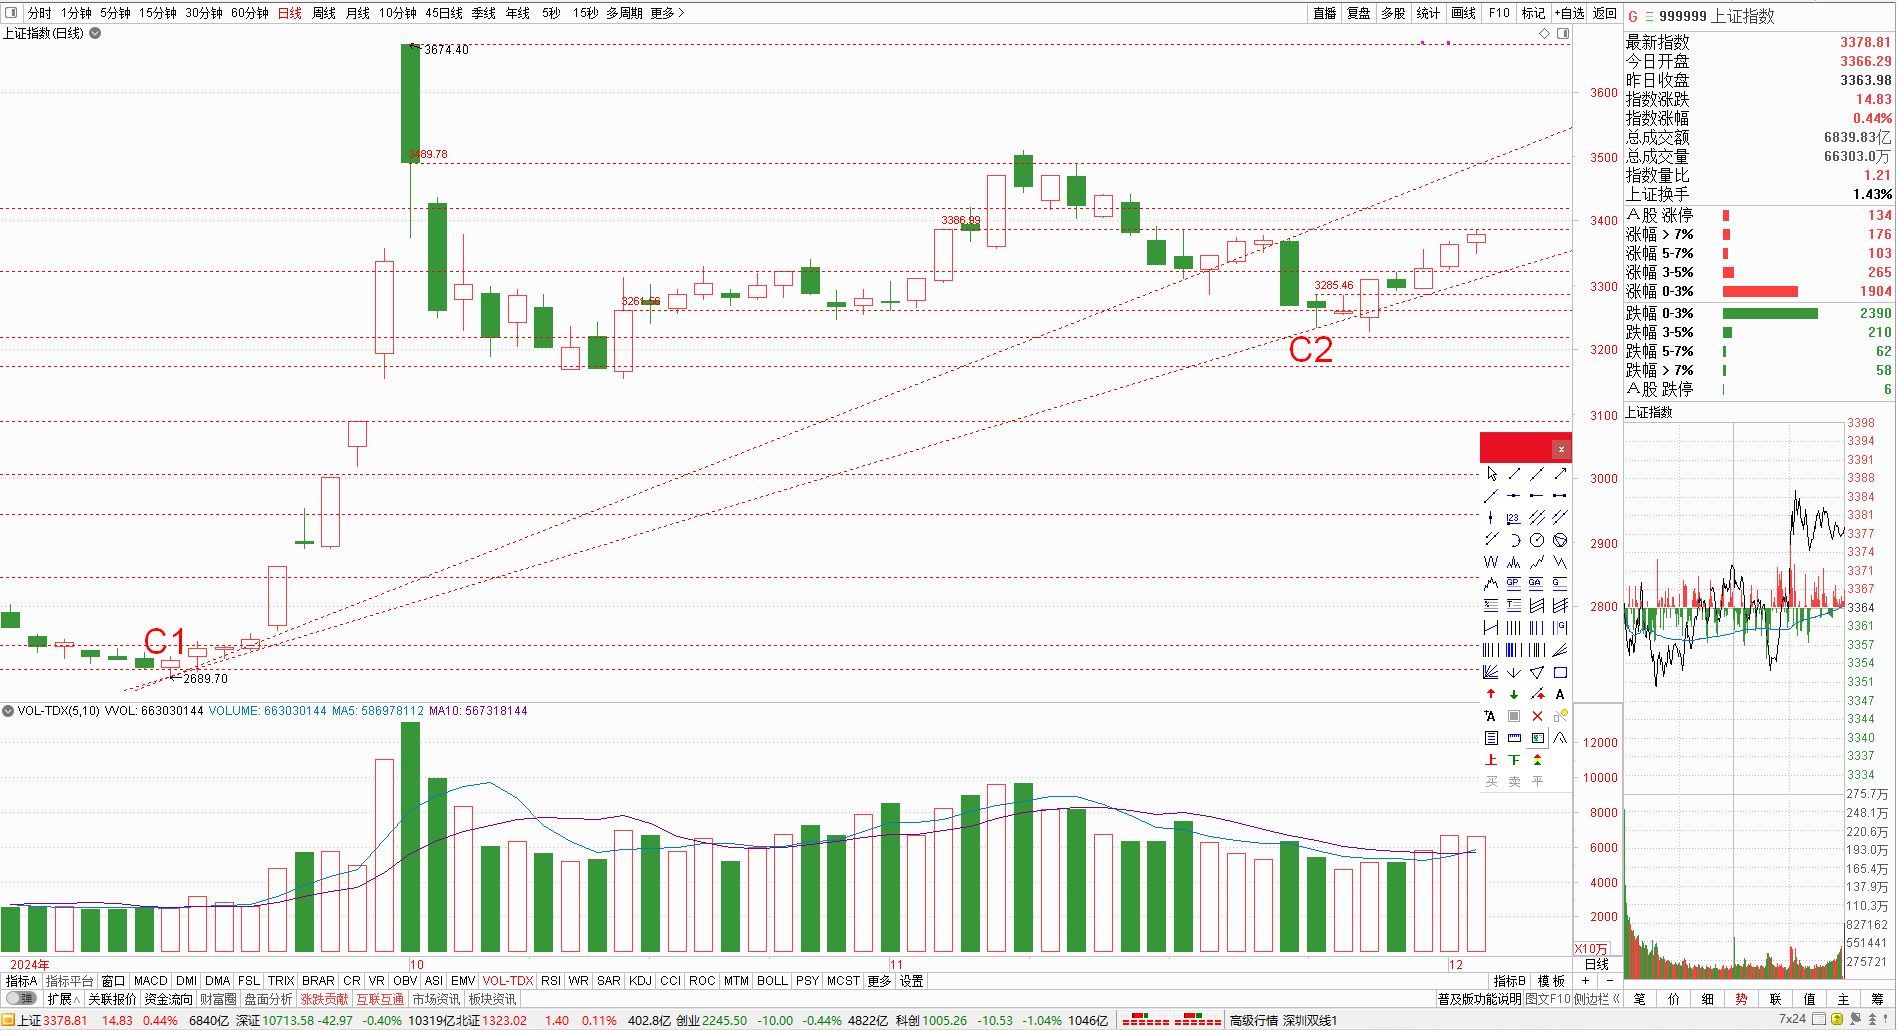Select the red up-arrow marker tool

[1491, 694]
